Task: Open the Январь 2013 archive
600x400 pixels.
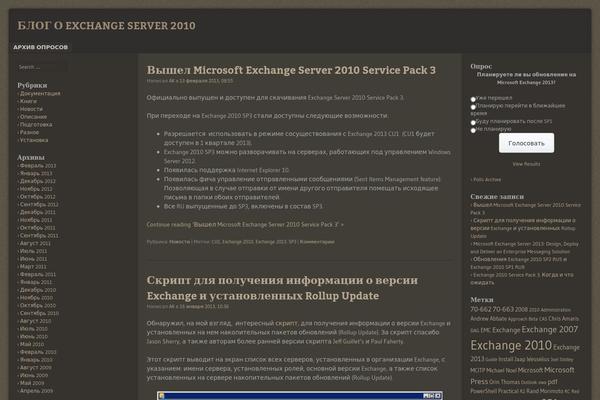Action: [x=36, y=173]
